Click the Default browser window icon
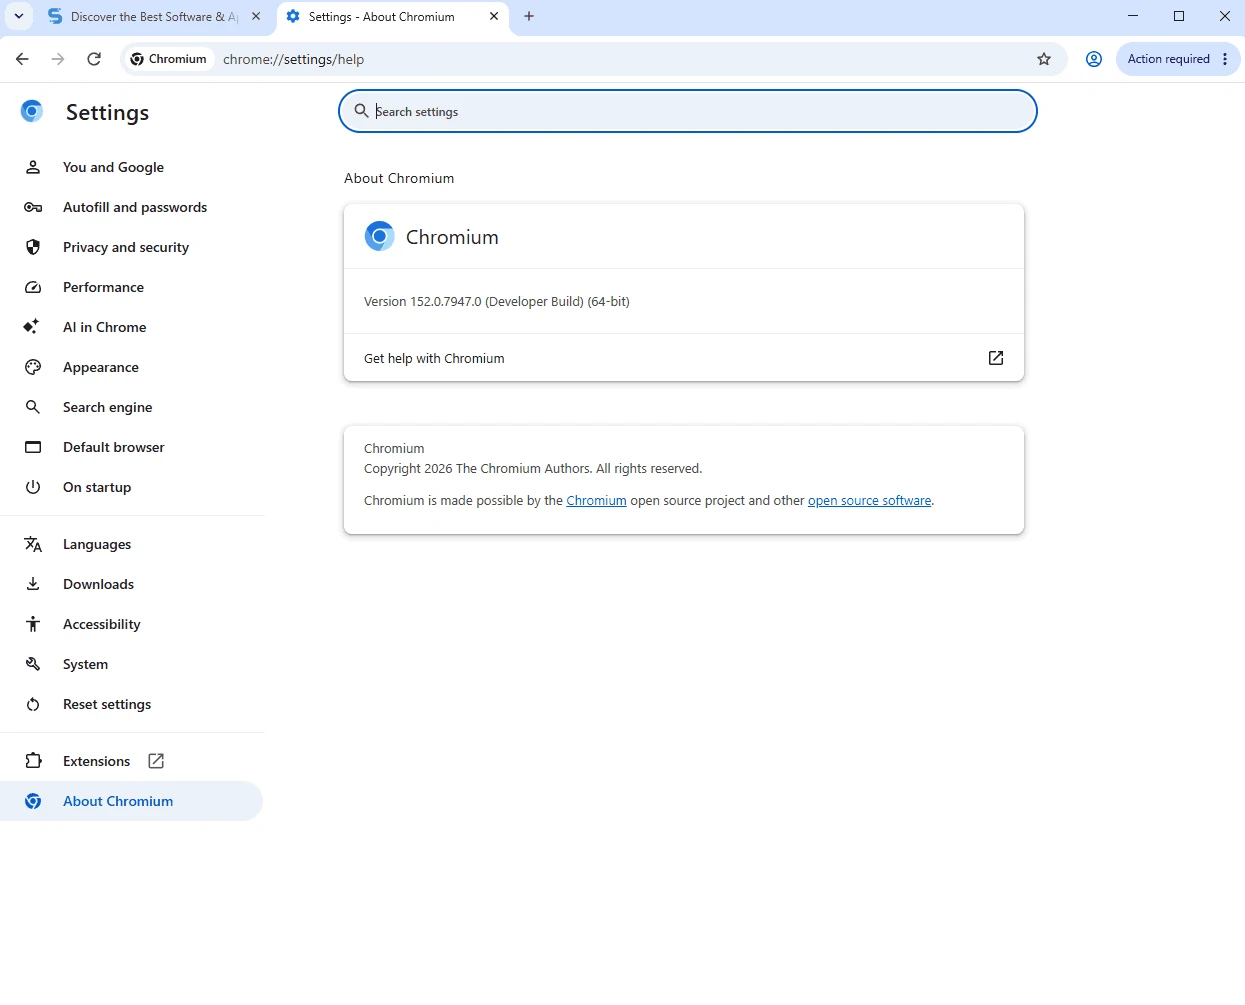Screen dimensions: 1245x1005 tap(33, 447)
